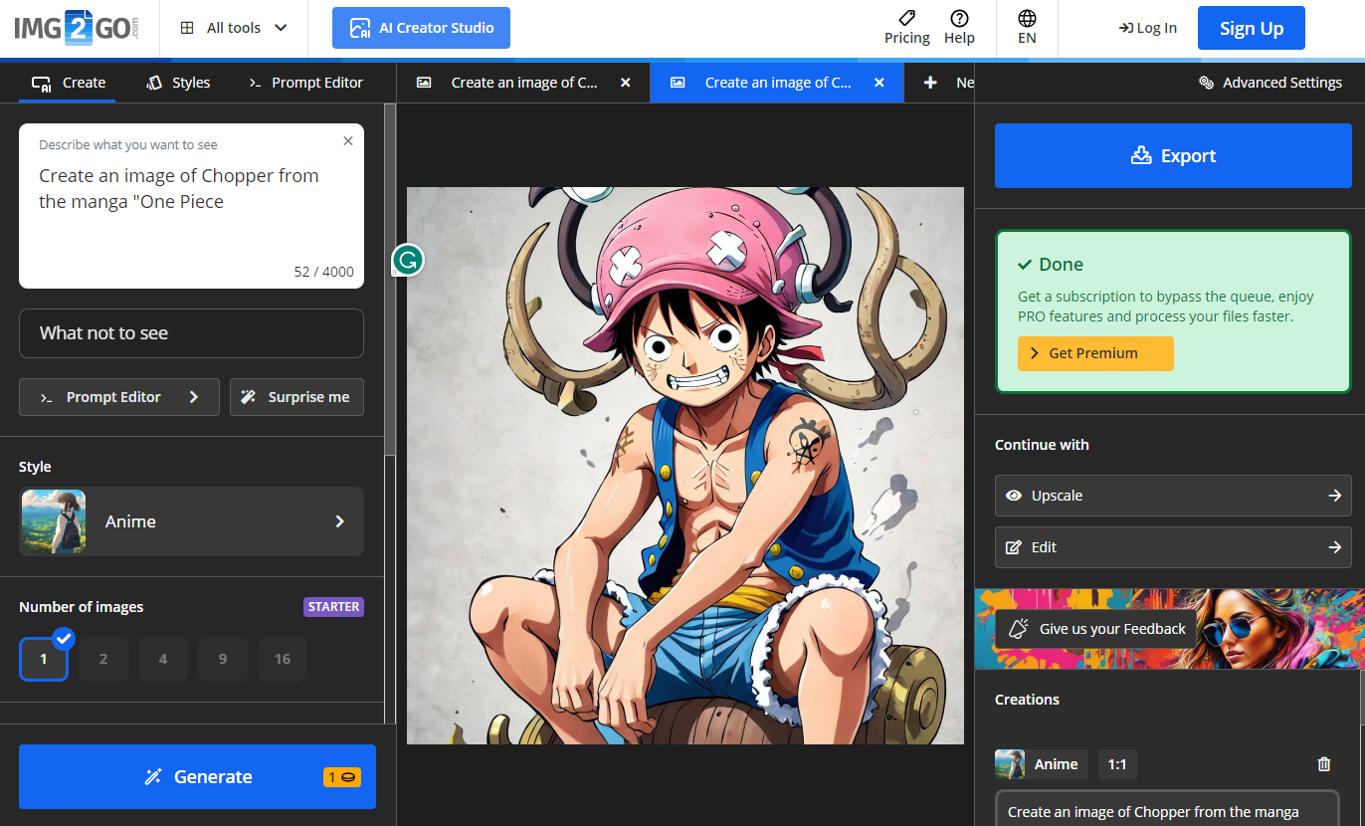Choose the 4 images option
Screen dimensions: 1365x826
click(x=163, y=658)
